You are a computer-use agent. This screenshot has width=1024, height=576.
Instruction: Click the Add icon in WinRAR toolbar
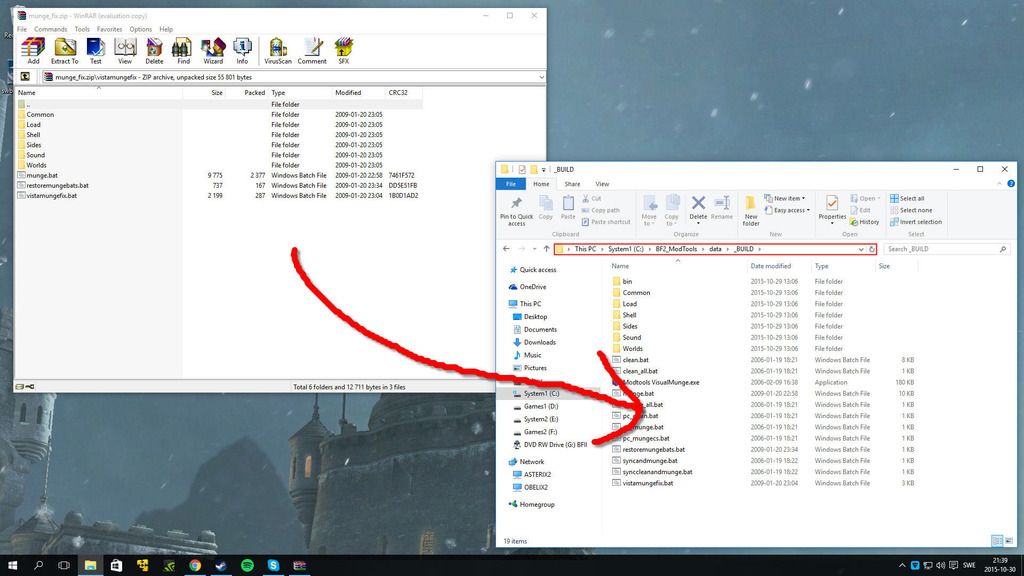point(33,50)
